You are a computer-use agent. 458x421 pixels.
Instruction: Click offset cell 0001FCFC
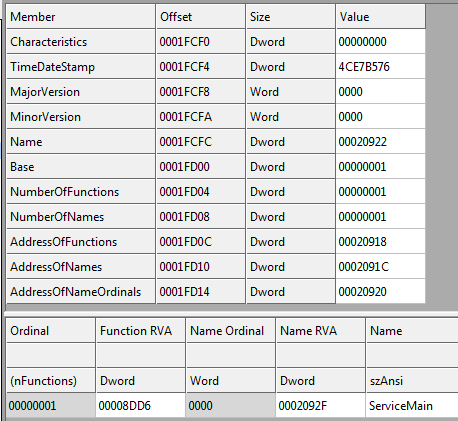coord(201,142)
